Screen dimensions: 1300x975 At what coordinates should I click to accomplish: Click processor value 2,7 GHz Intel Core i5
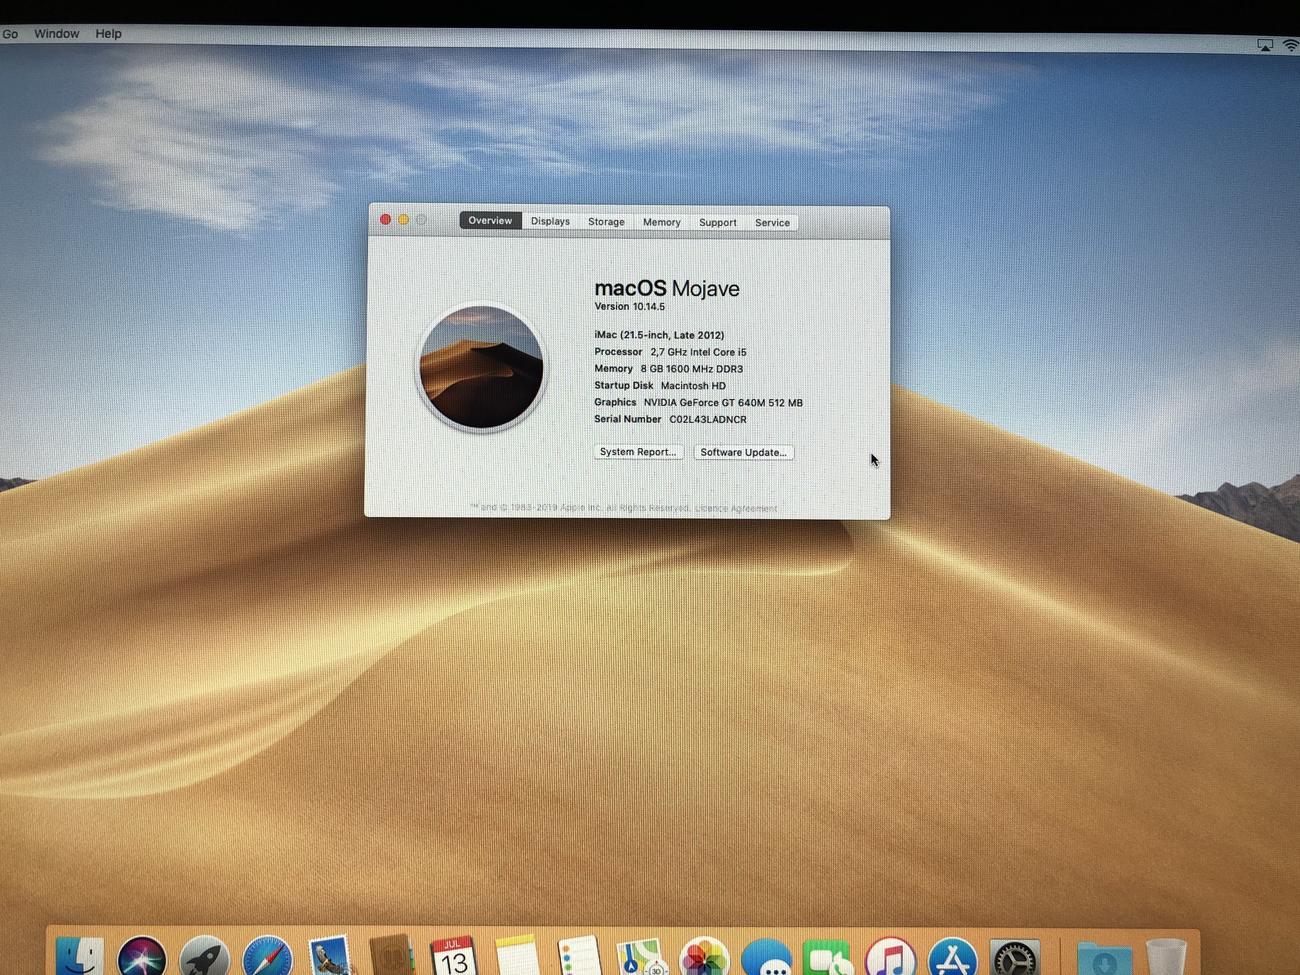click(x=698, y=352)
